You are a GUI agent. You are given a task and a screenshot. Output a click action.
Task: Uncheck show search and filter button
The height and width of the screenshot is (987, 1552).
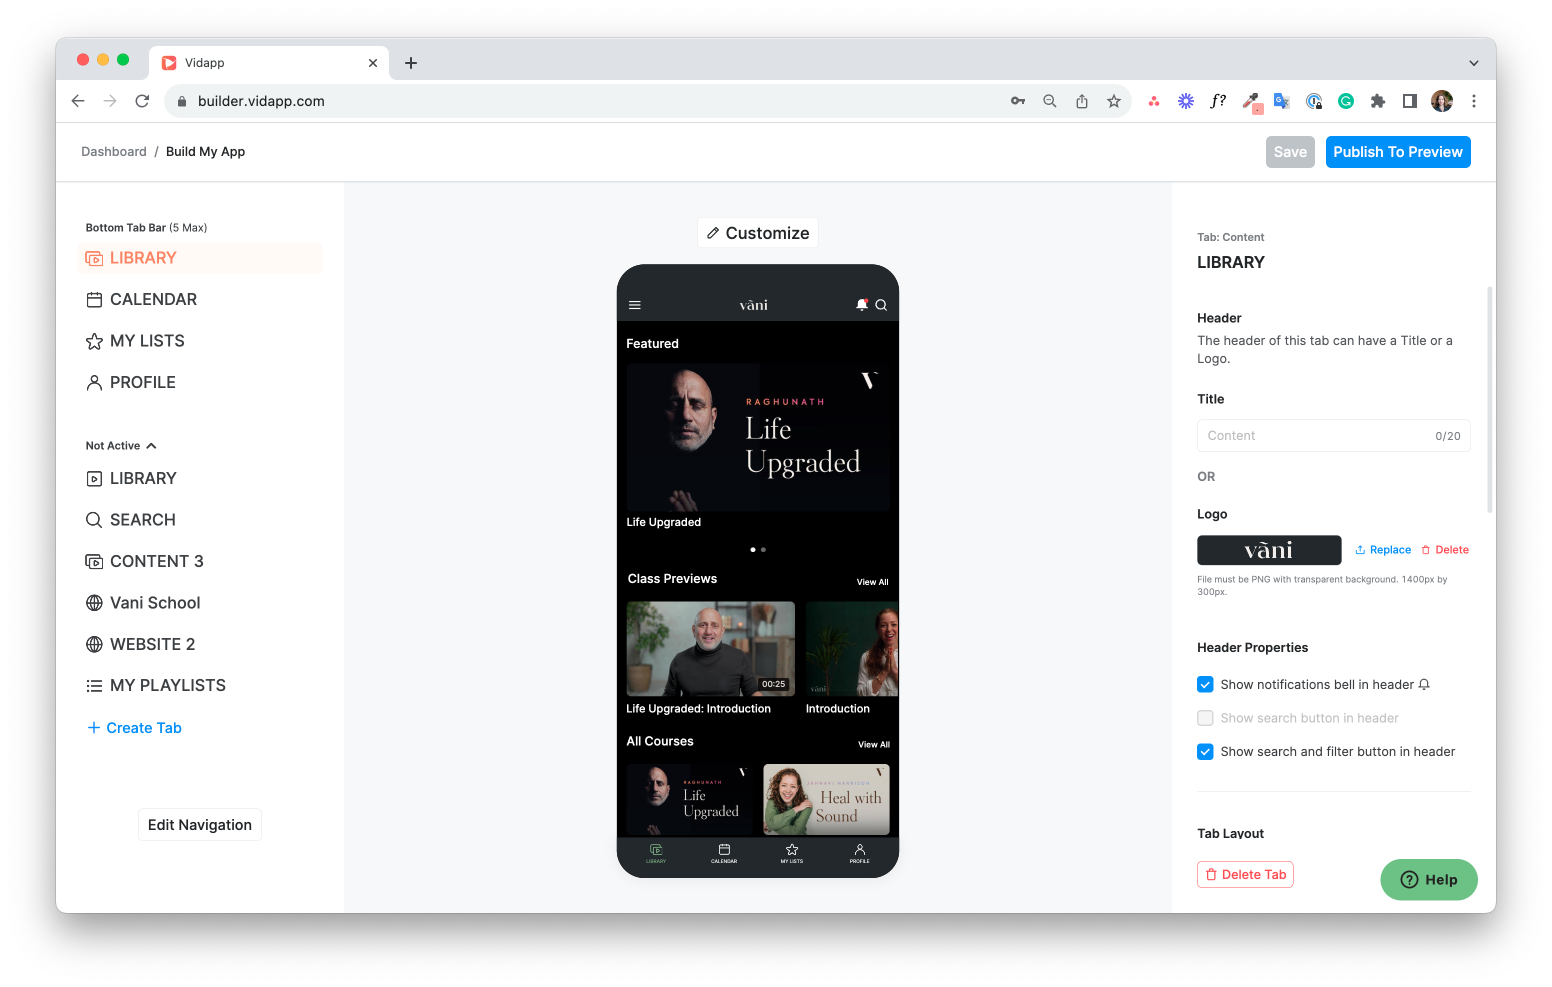[x=1205, y=752]
